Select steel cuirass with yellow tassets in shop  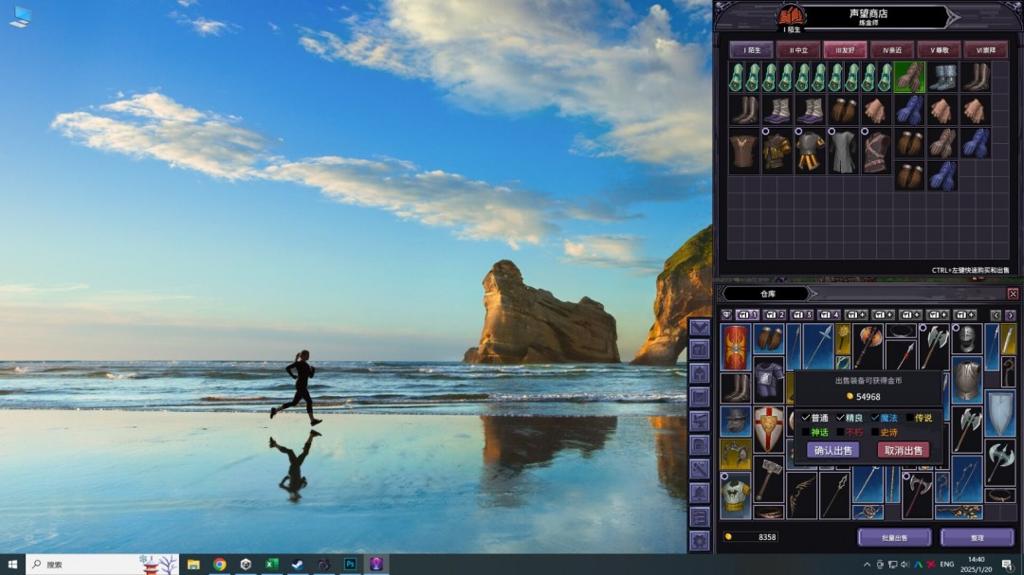[810, 152]
